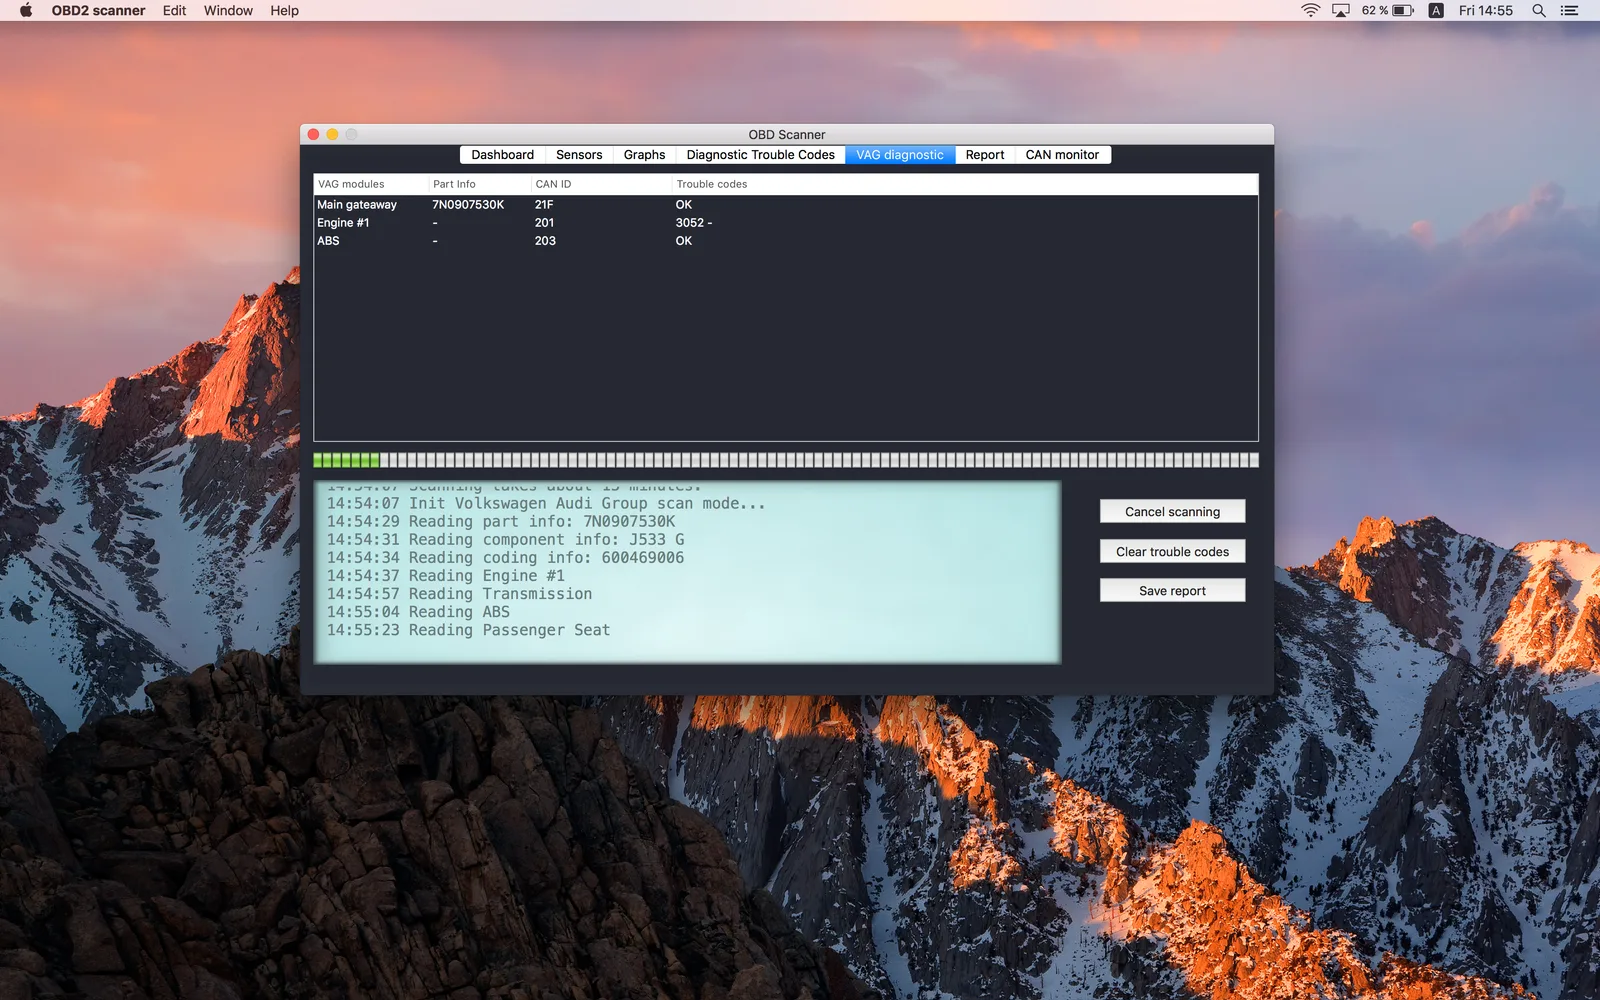1600x1000 pixels.
Task: Open the Diagnostic Trouble Codes tab
Action: pos(760,155)
